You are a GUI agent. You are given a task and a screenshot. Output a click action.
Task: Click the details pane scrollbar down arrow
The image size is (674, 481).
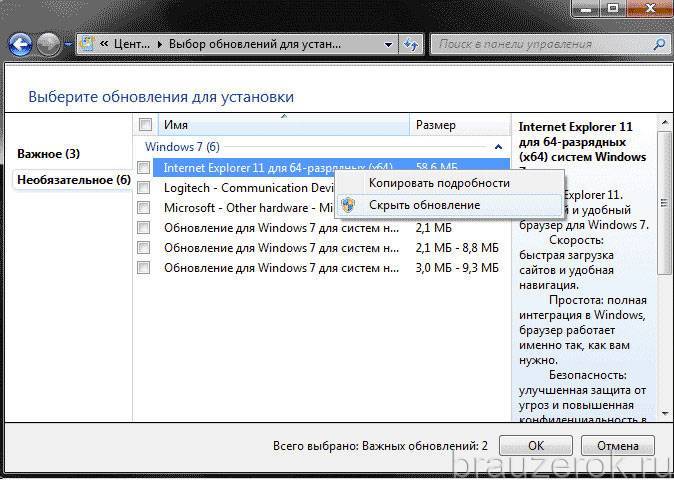coord(665,414)
